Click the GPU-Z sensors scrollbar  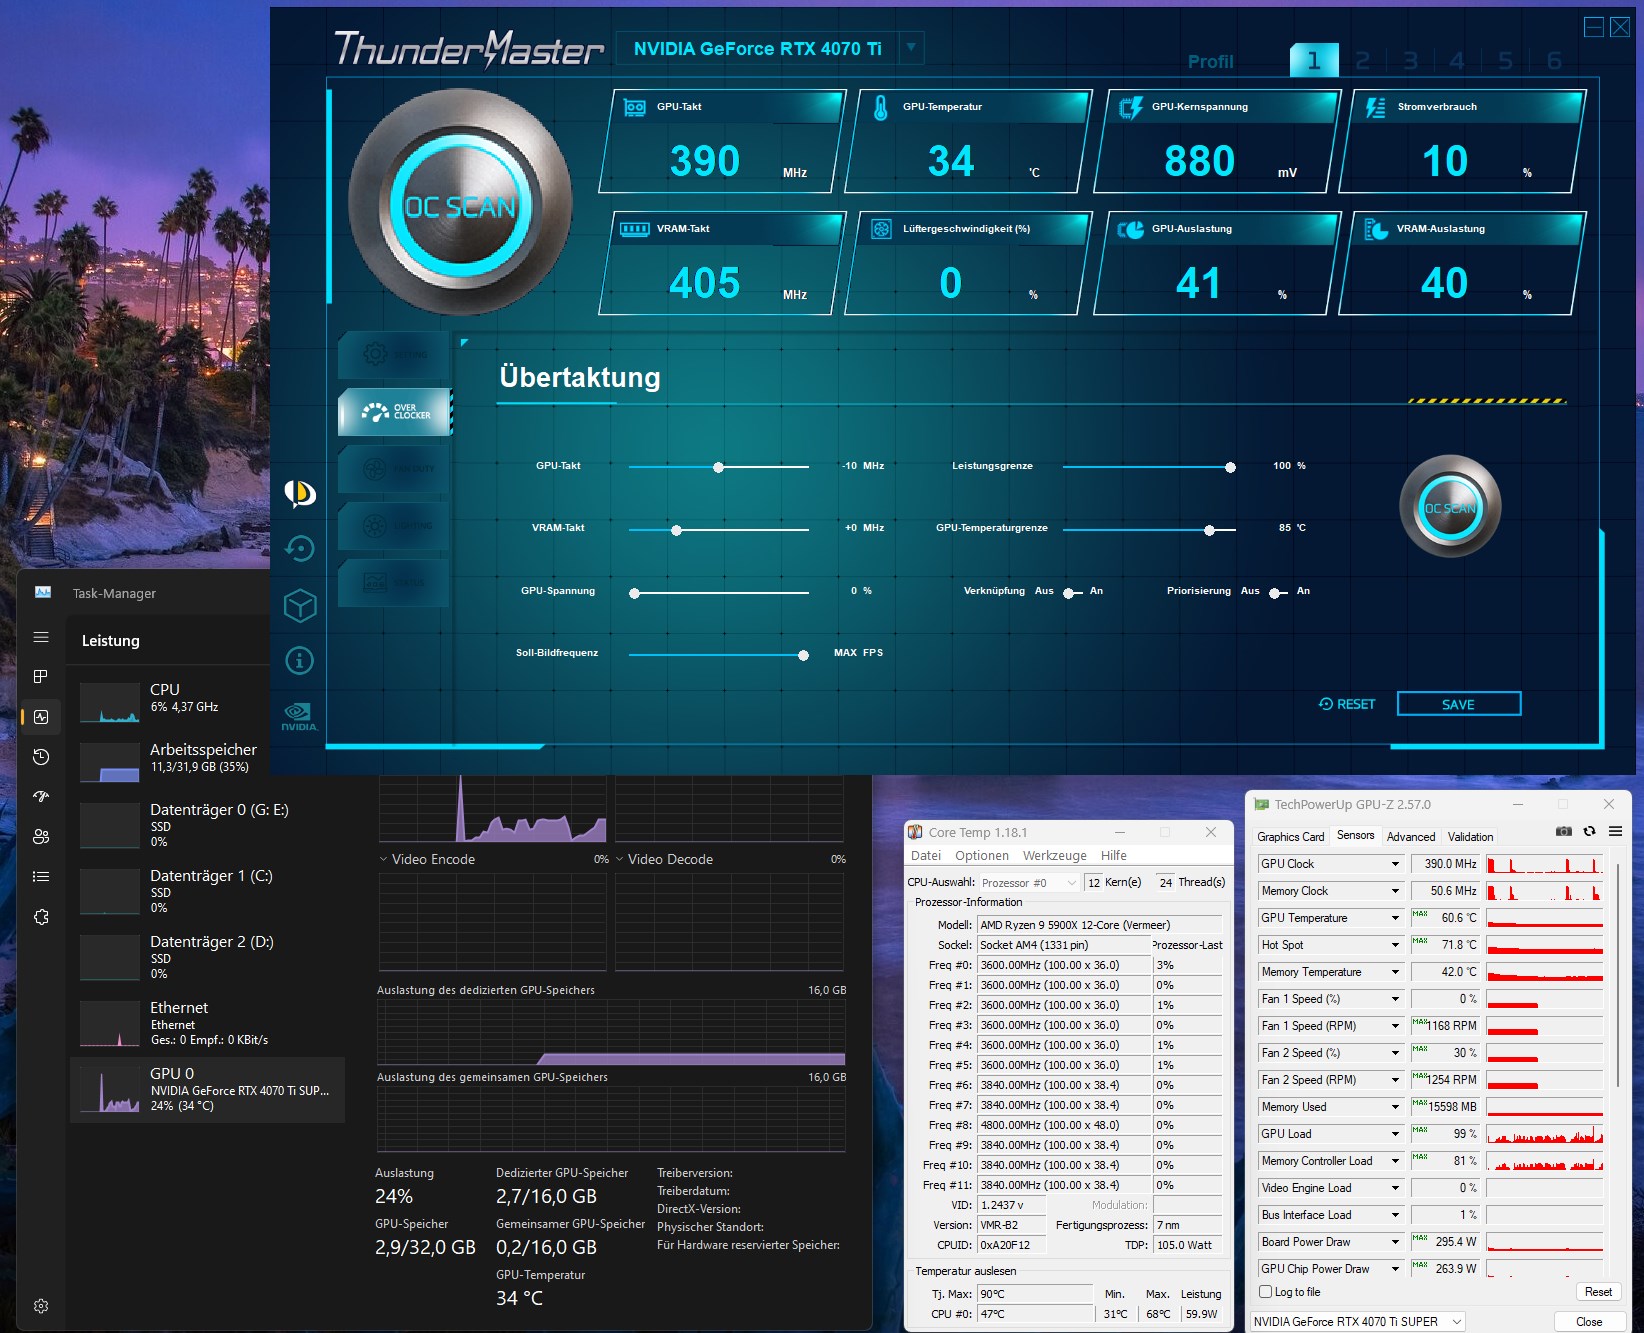click(1617, 975)
